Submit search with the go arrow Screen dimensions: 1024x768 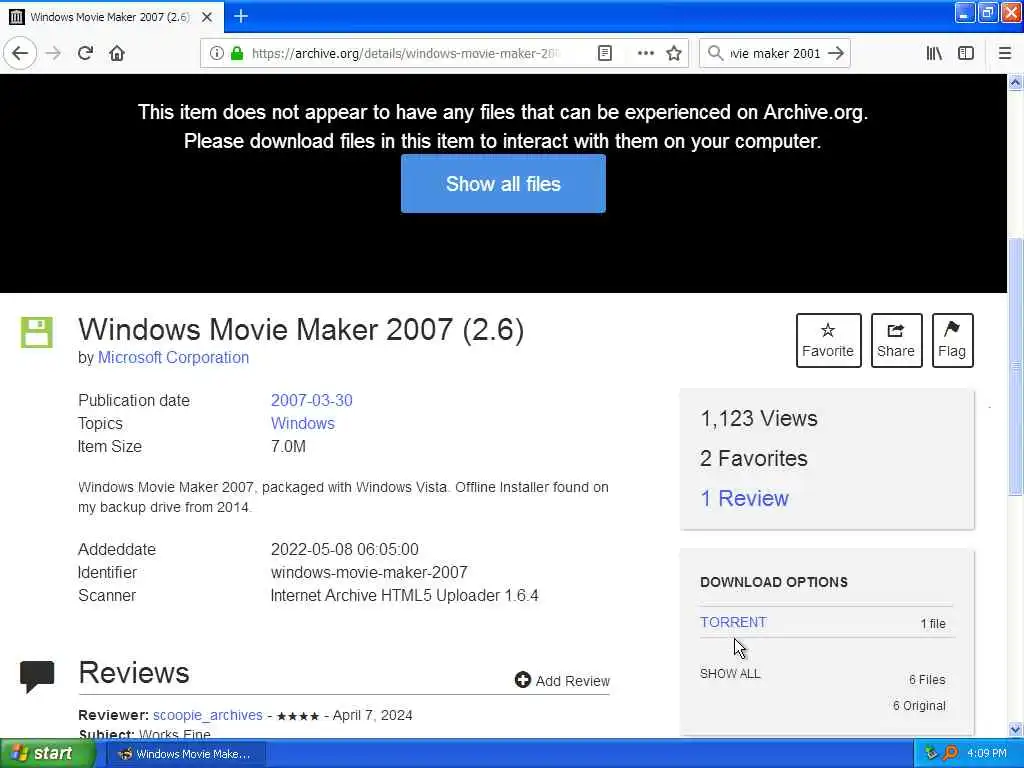[836, 54]
